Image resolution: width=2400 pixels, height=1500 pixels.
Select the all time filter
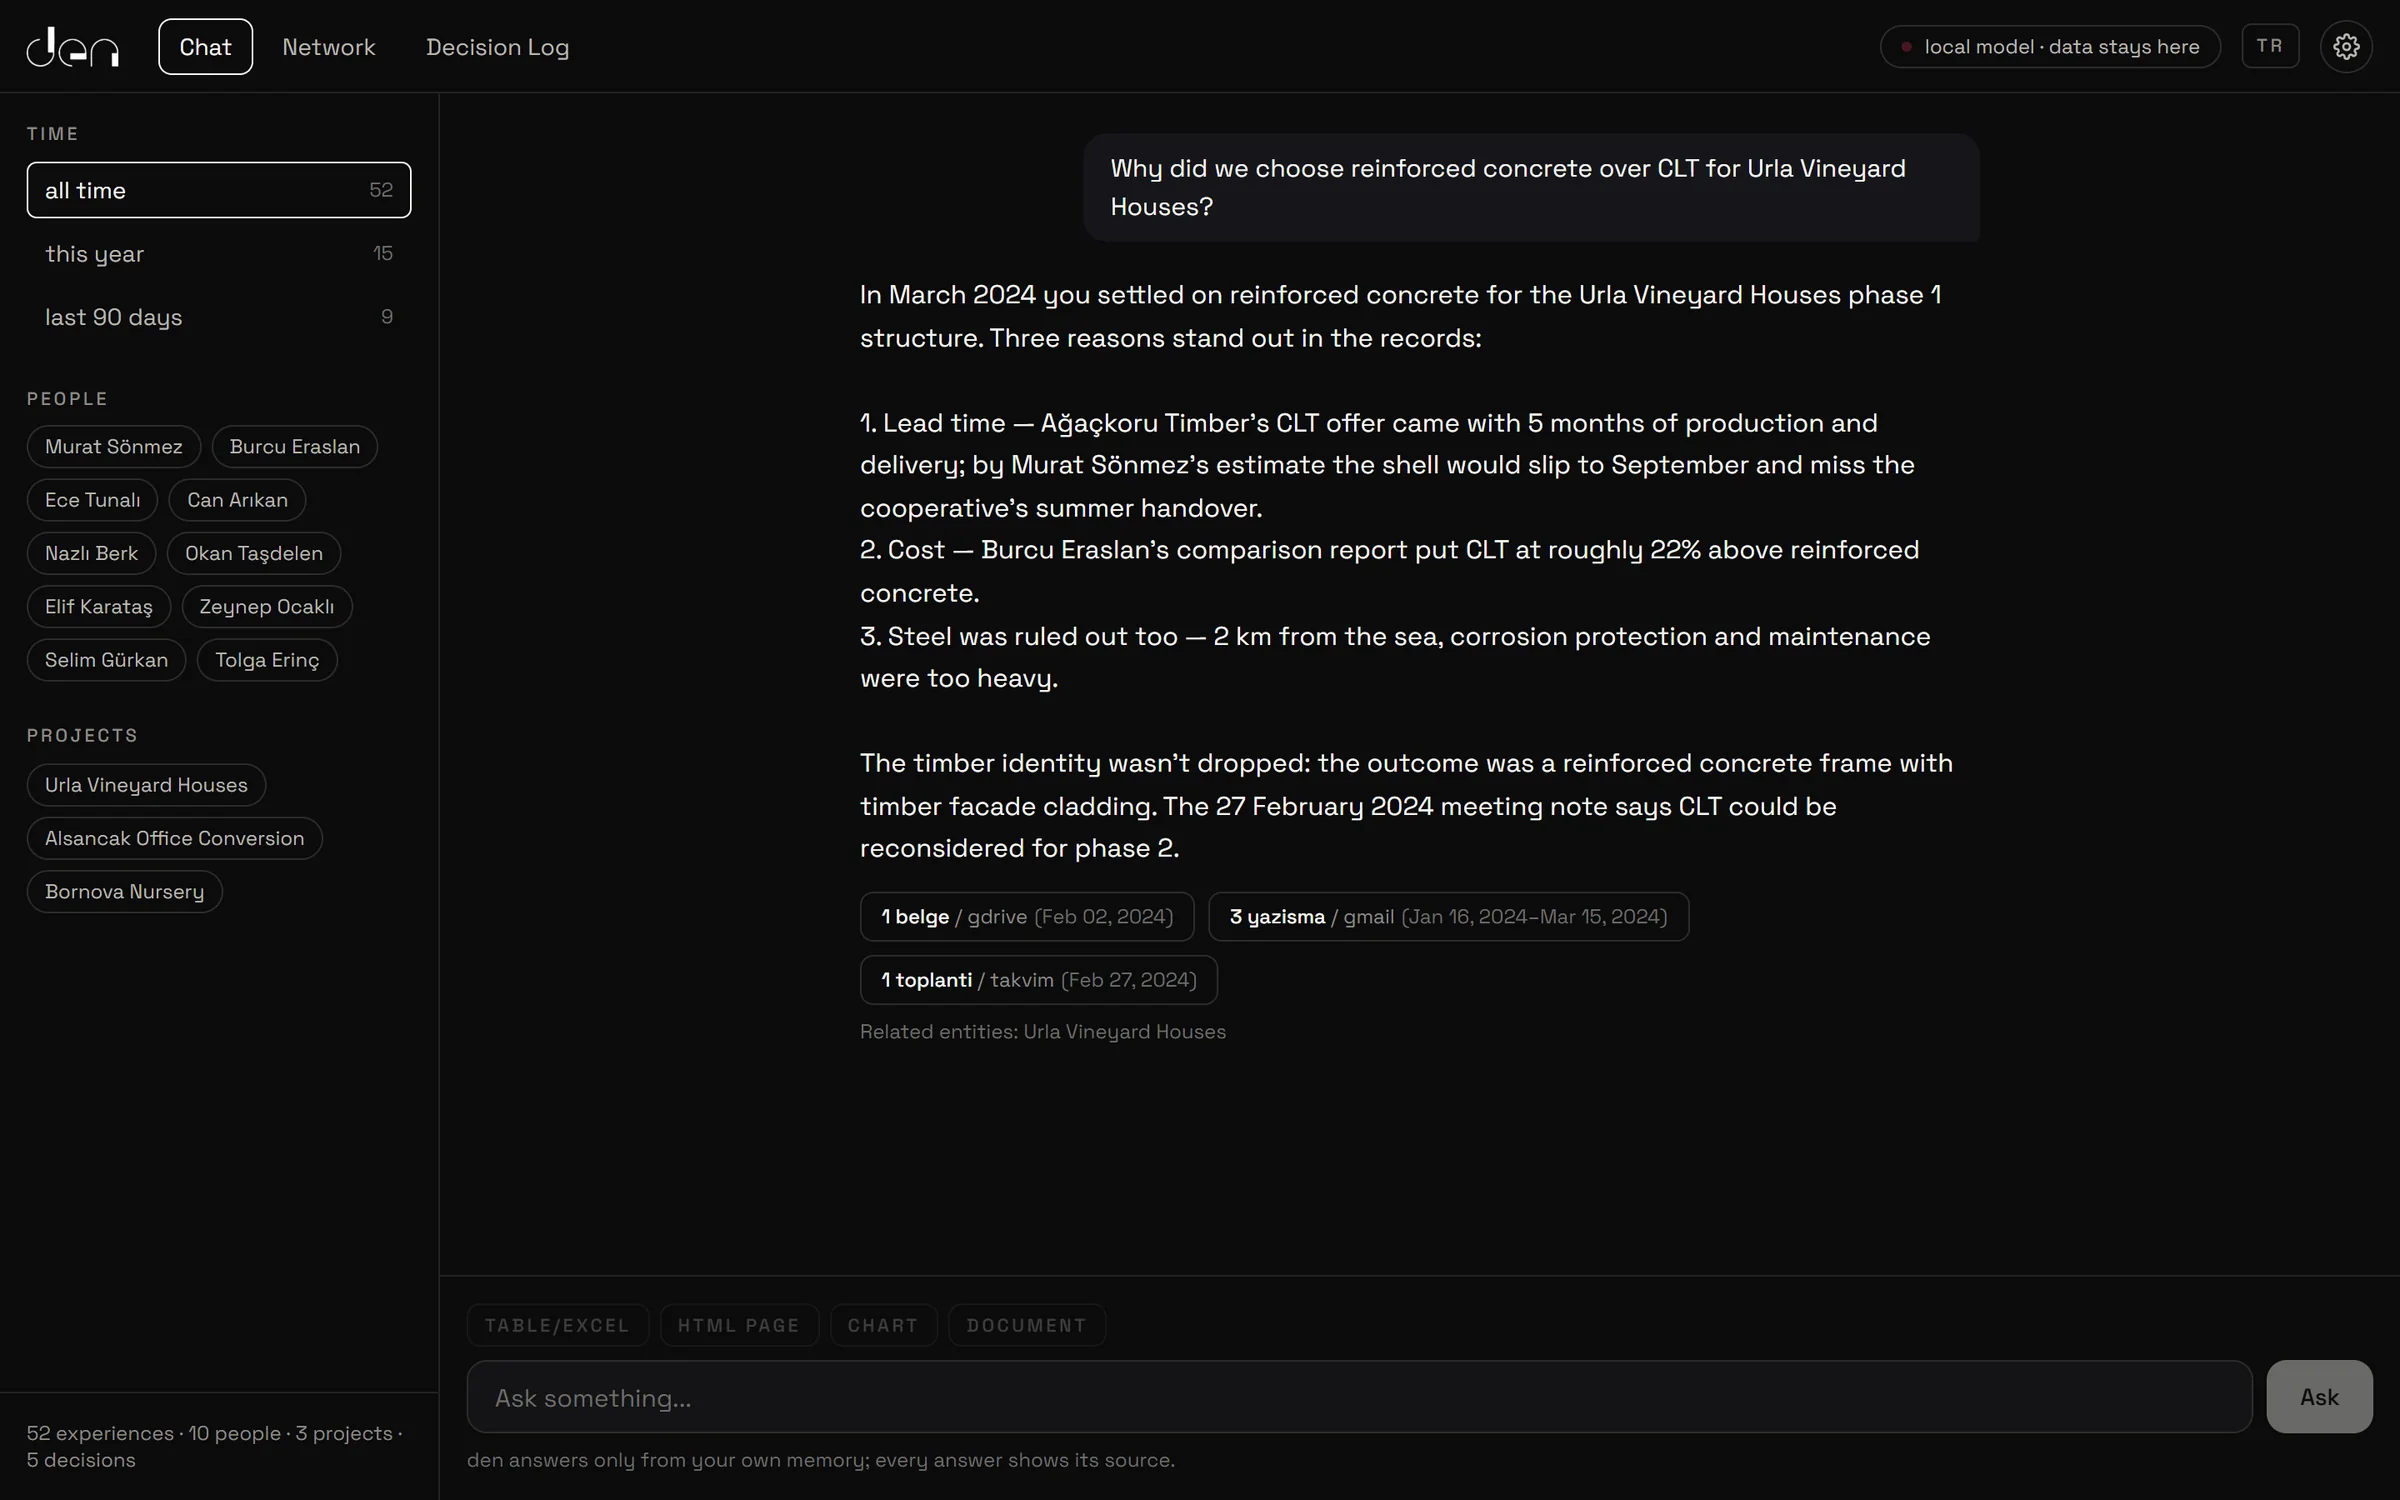[x=219, y=190]
